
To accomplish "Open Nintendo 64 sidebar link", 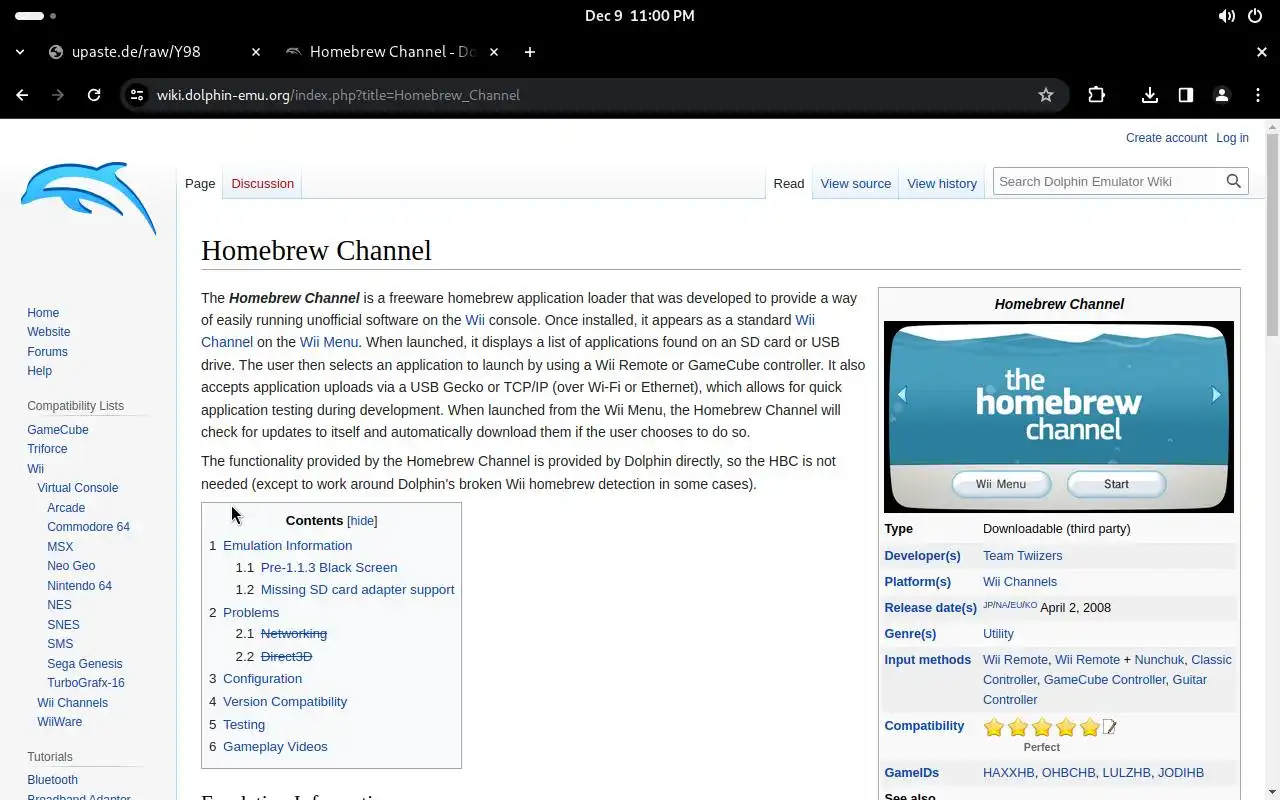I will 79,586.
